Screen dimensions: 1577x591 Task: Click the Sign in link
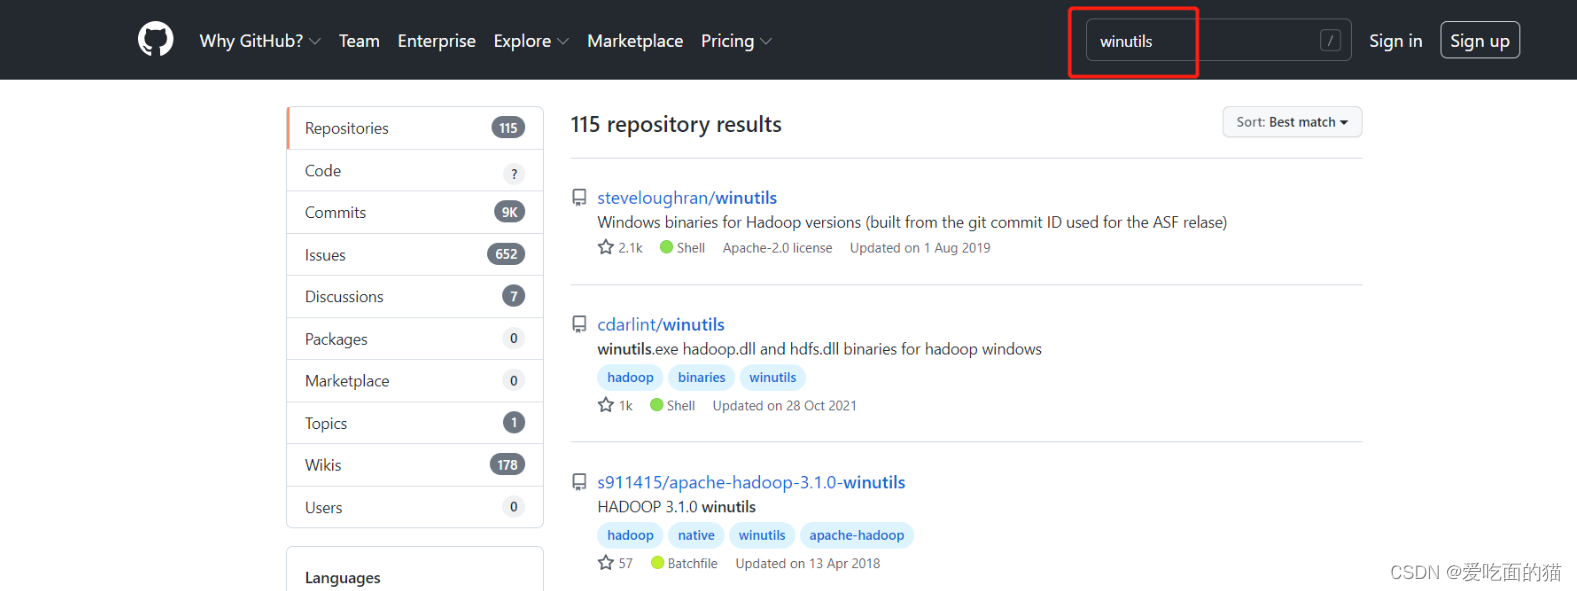click(x=1395, y=41)
